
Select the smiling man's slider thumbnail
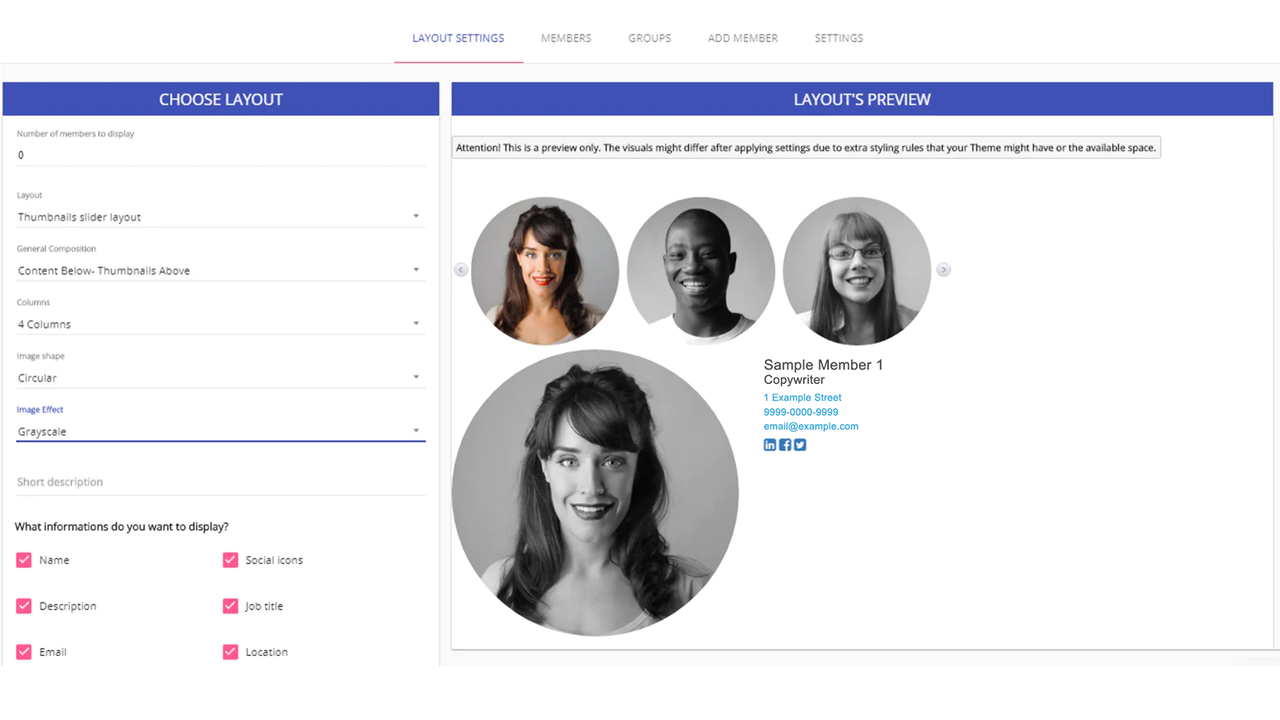coord(701,271)
